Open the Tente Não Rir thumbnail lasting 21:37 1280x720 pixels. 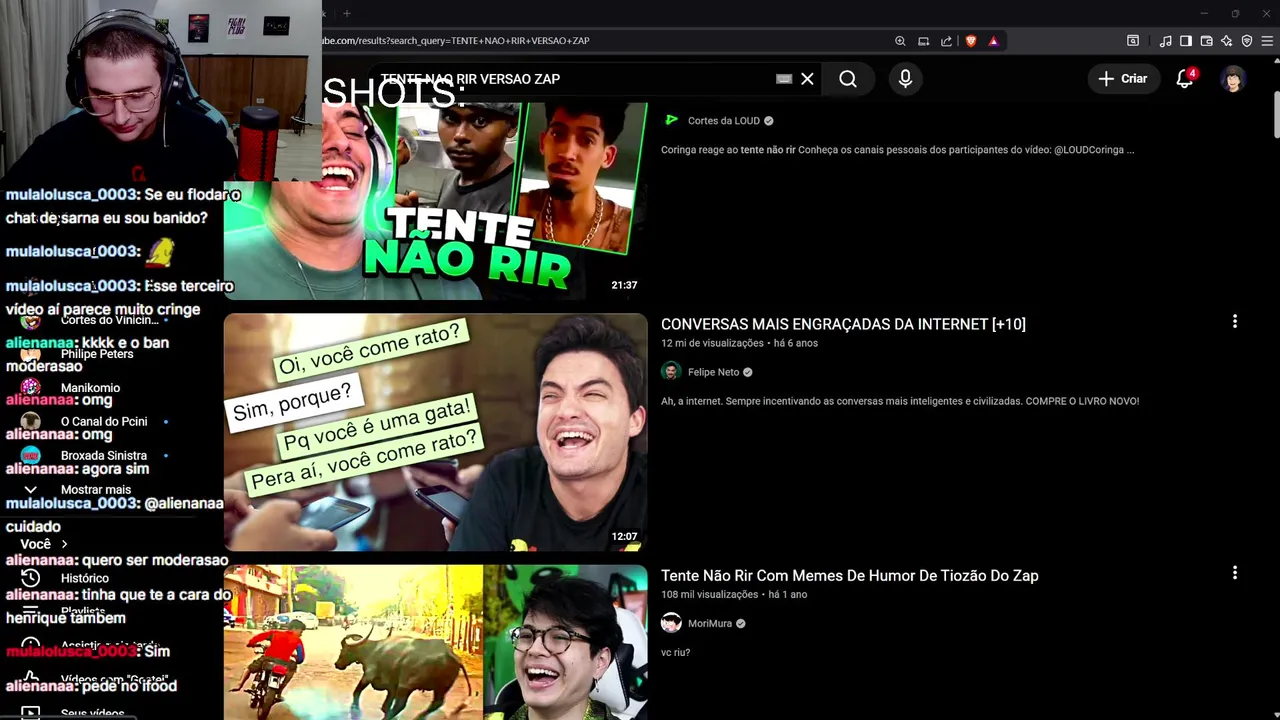tap(435, 200)
